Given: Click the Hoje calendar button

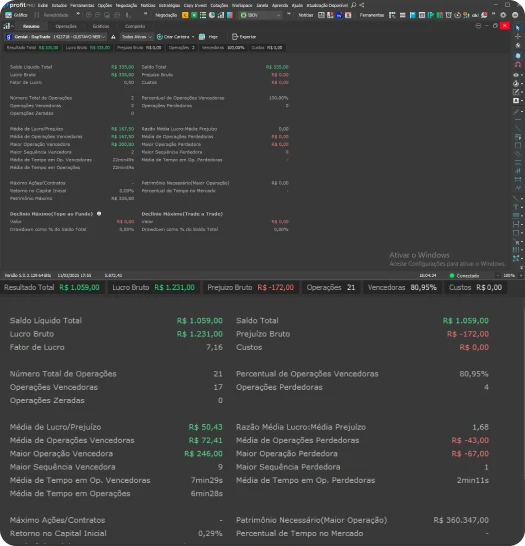Looking at the screenshot, I should coord(208,37).
